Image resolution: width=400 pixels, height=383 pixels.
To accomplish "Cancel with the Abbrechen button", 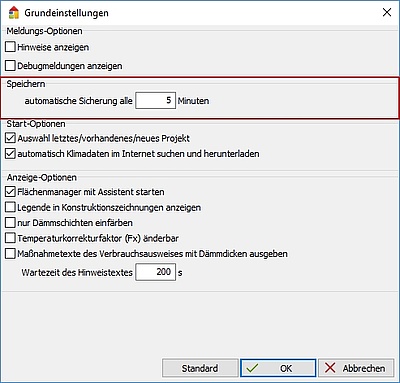I will pos(356,368).
